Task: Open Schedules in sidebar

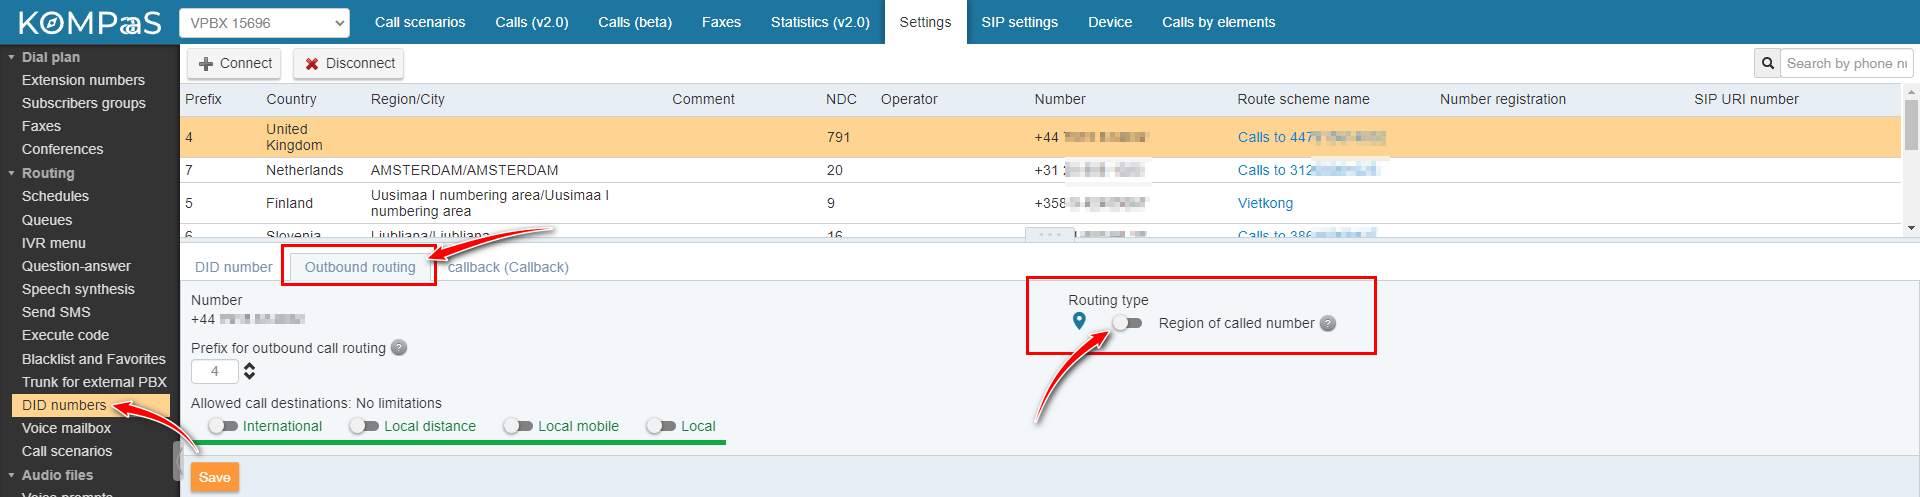Action: click(x=55, y=196)
